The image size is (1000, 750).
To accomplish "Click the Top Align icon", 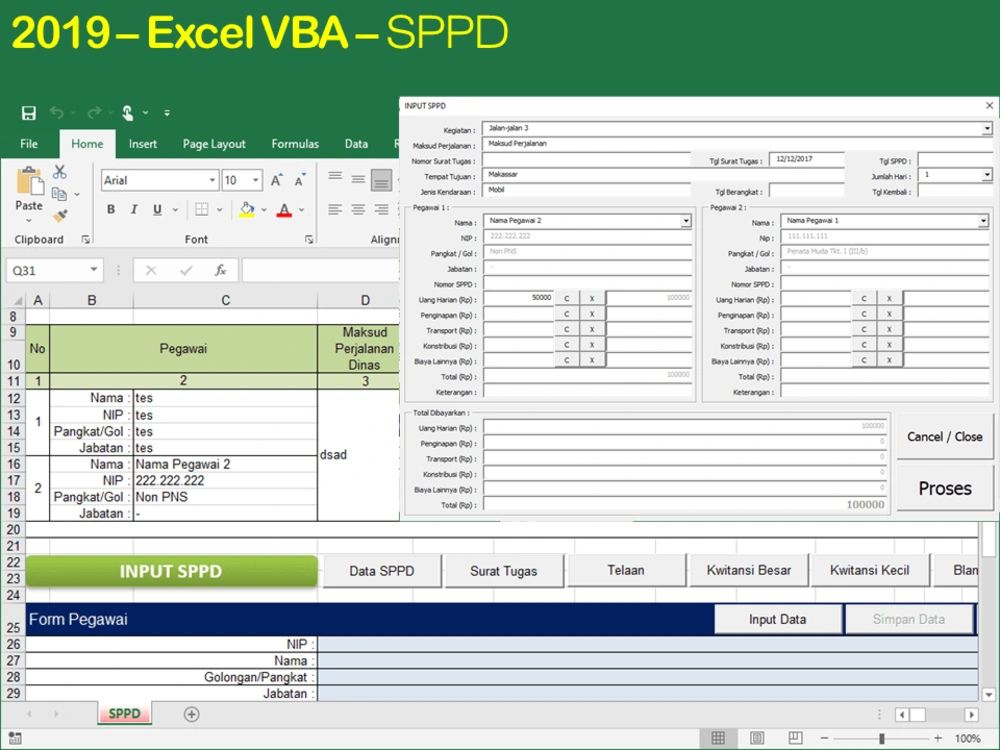I will point(335,178).
